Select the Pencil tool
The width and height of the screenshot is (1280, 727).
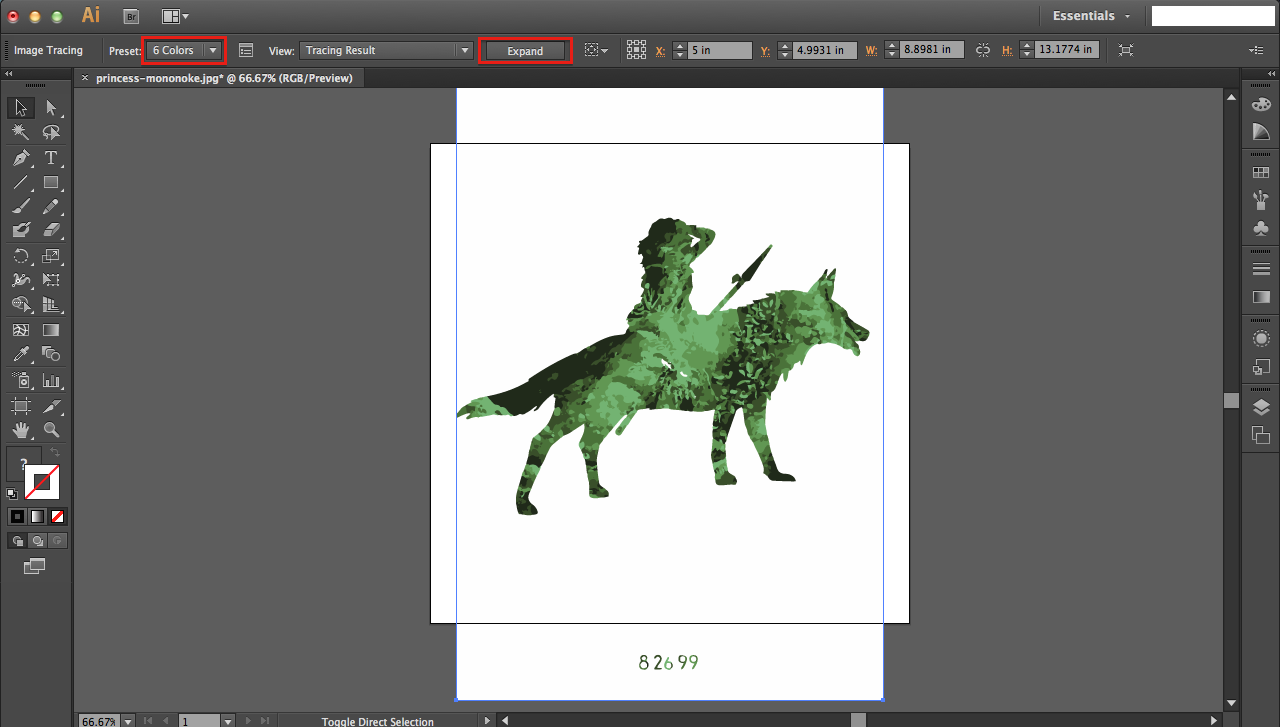(51, 206)
